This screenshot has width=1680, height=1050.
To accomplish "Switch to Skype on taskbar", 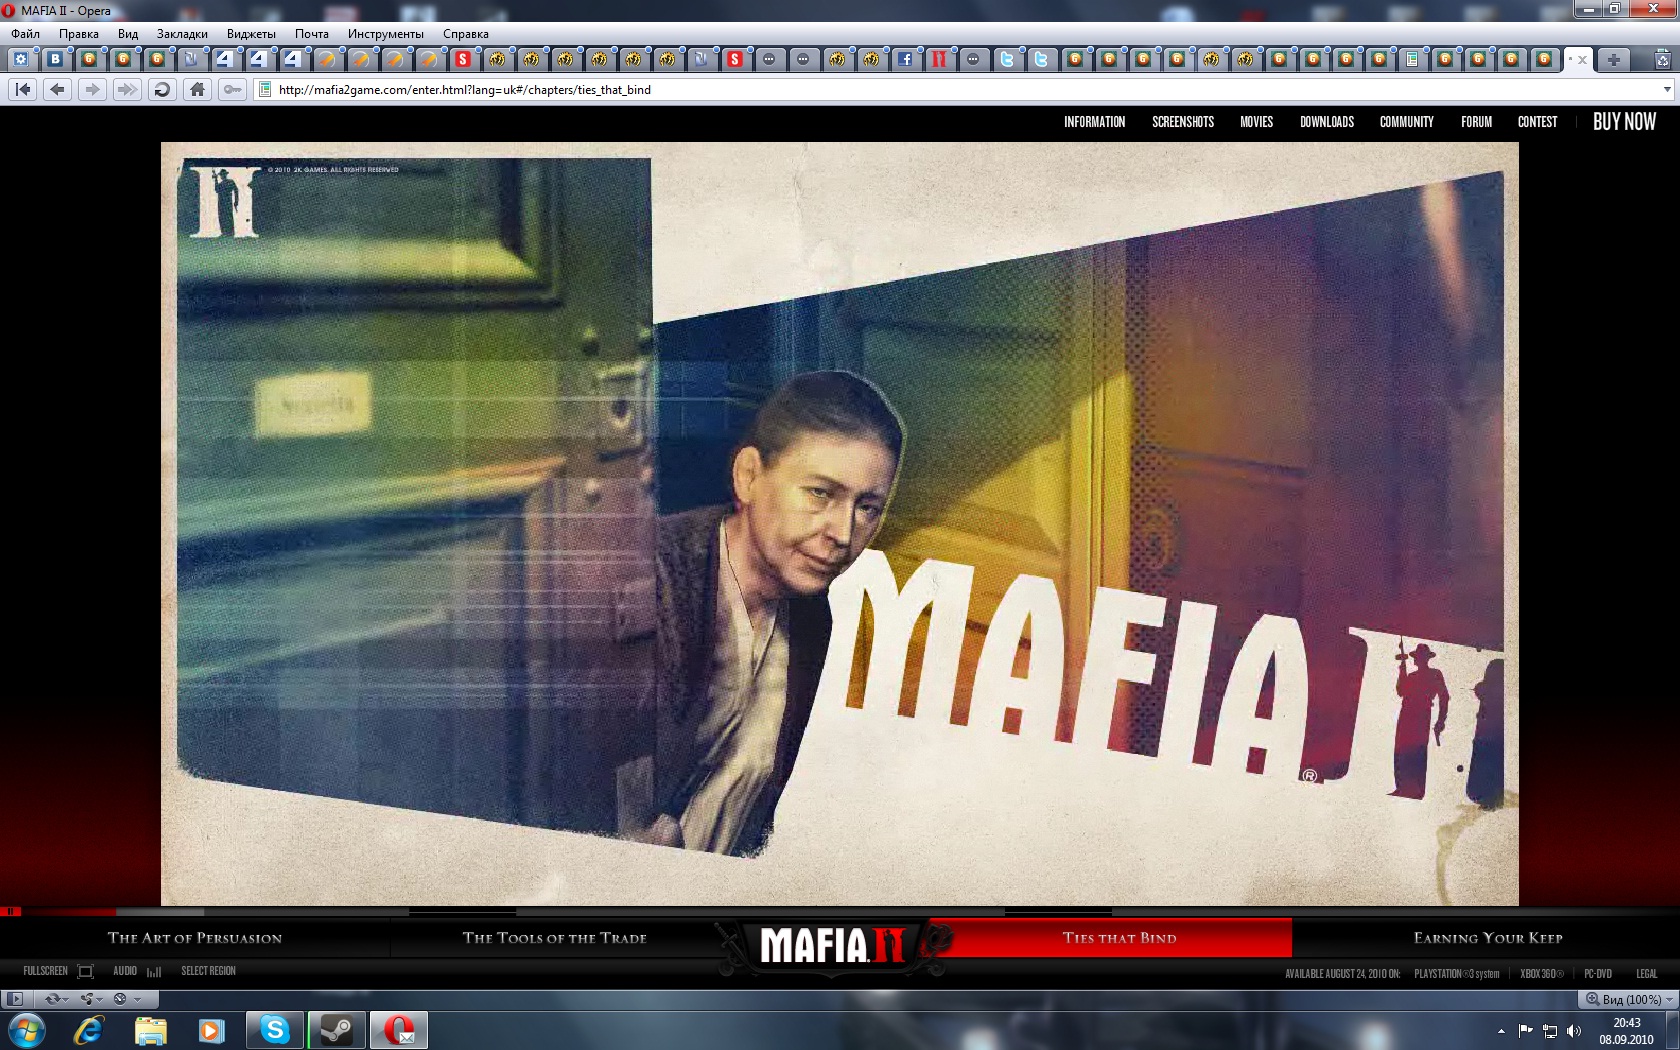I will [275, 1030].
